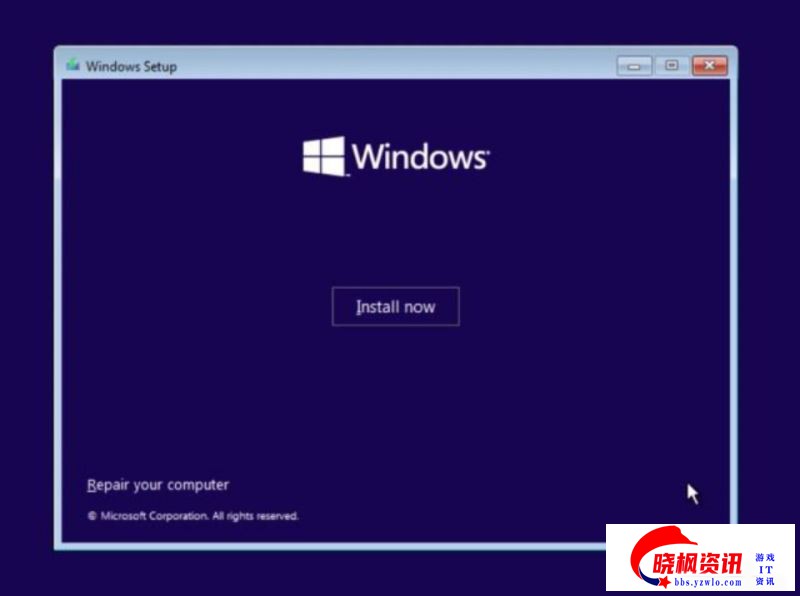
Task: Click the four-pane Windows logo
Action: pyautogui.click(x=324, y=156)
